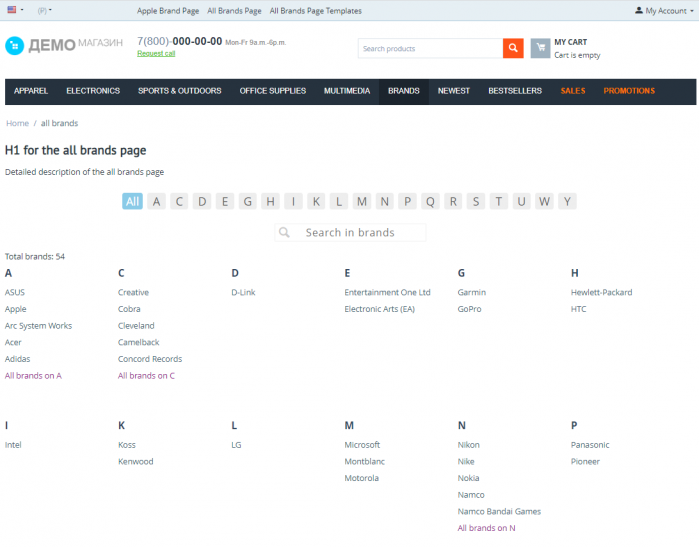Click All brands on N

pos(486,528)
